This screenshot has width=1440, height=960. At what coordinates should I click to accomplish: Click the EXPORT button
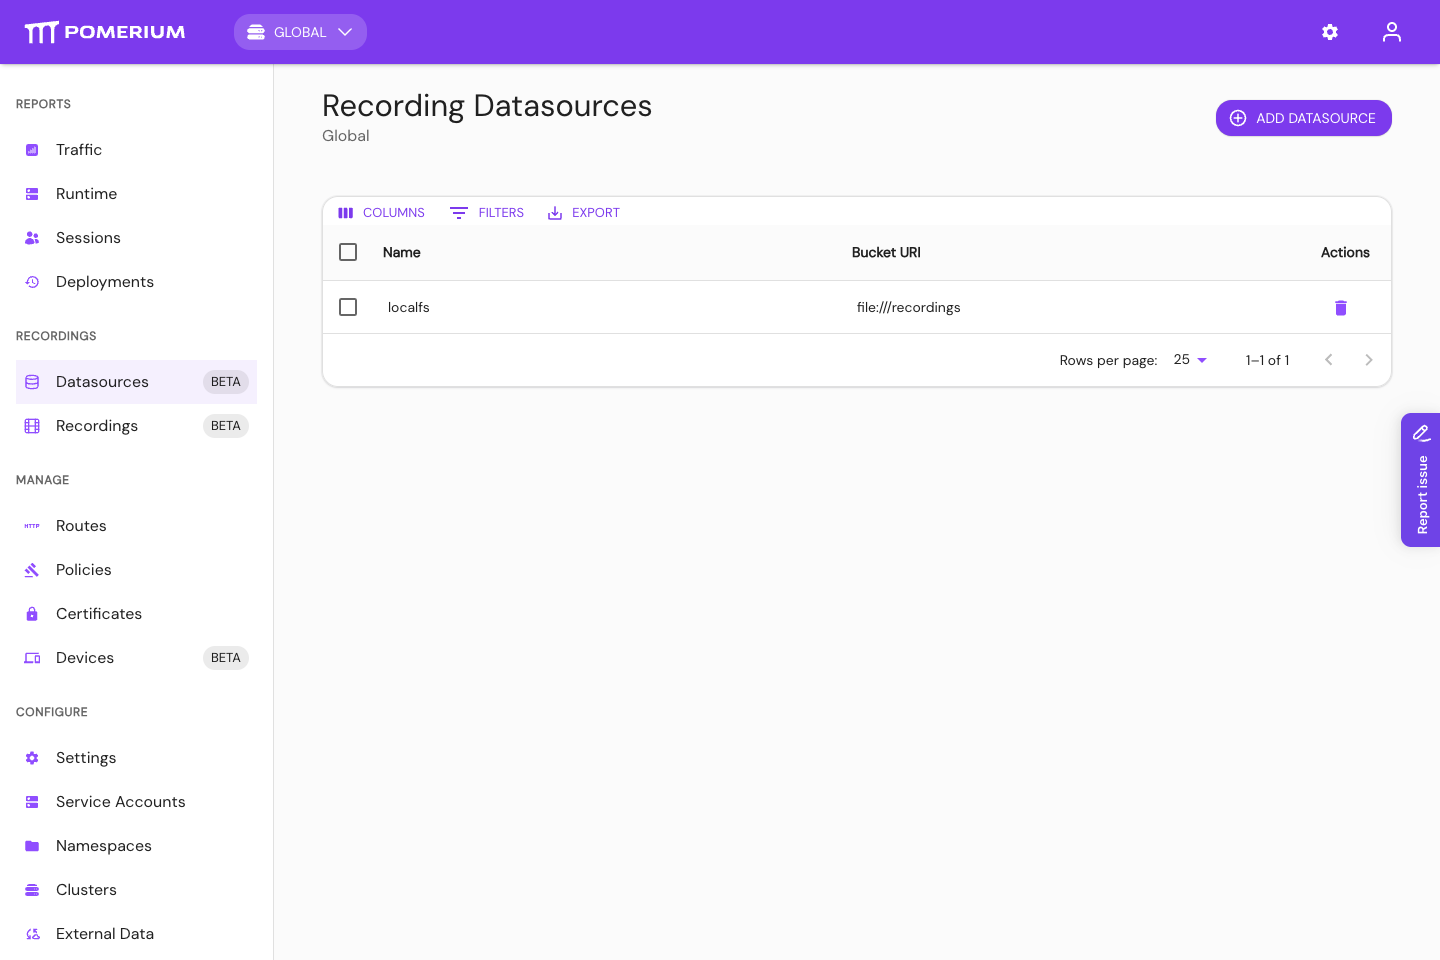pyautogui.click(x=584, y=213)
